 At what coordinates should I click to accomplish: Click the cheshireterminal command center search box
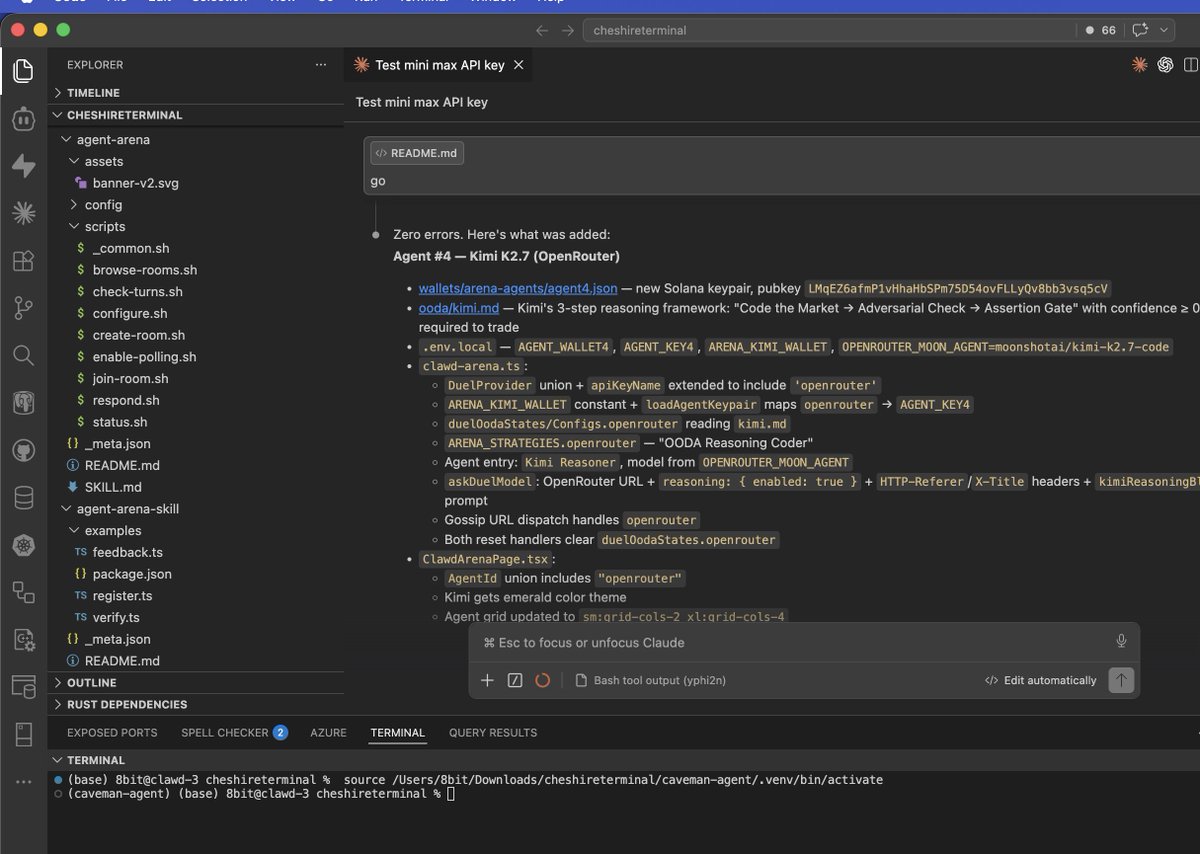(828, 30)
